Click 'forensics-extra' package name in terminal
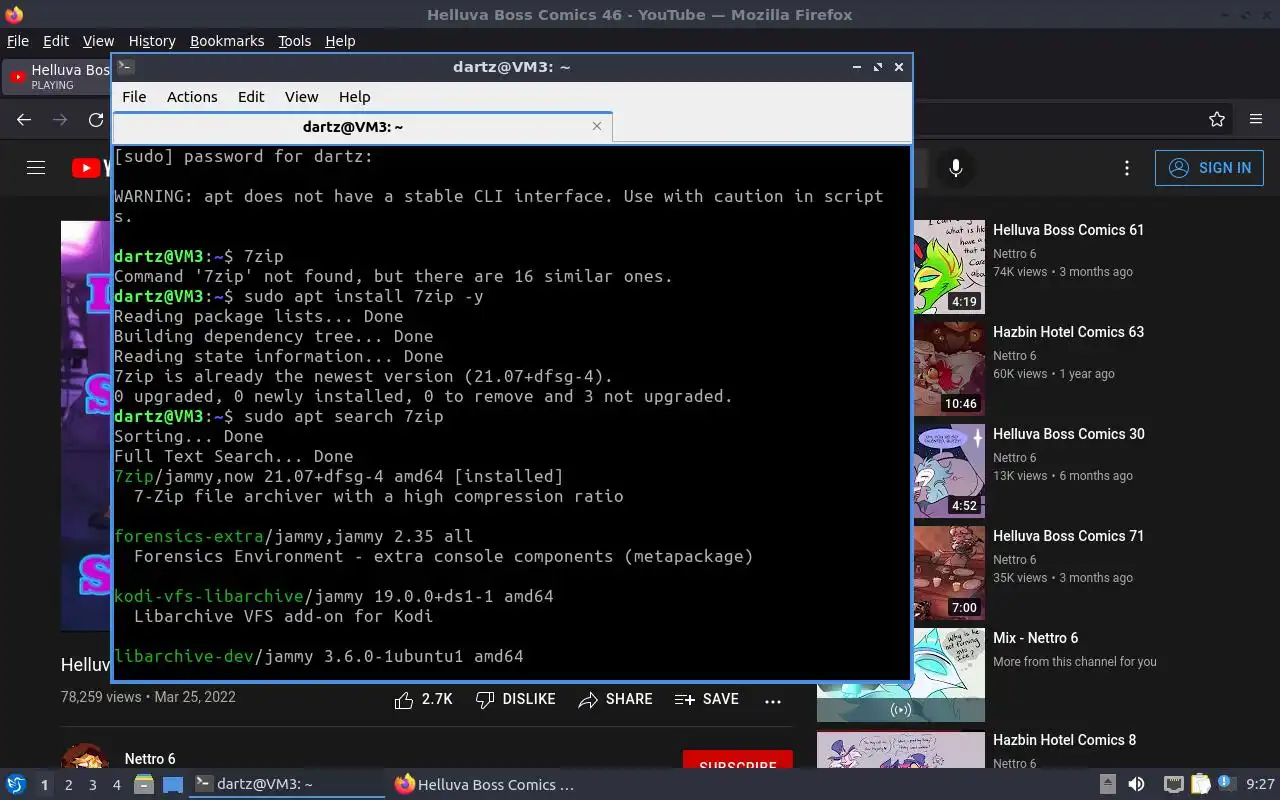The width and height of the screenshot is (1280, 800). (189, 536)
